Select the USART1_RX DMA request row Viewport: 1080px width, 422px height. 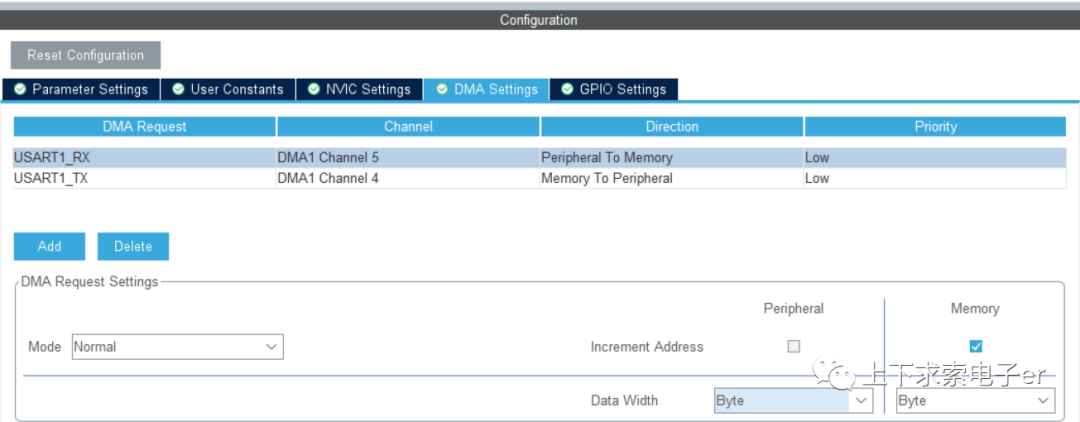[x=144, y=157]
